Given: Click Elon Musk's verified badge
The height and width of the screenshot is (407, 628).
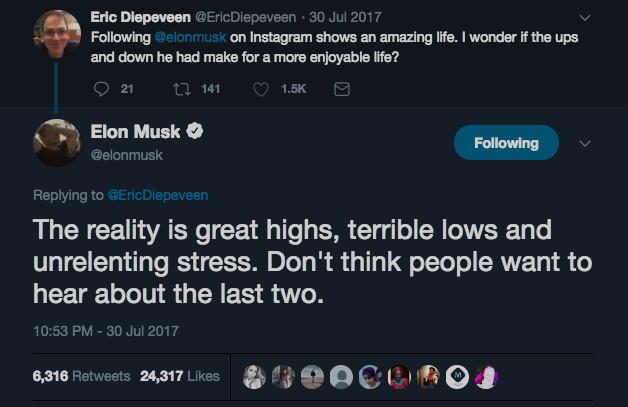Looking at the screenshot, I should (x=195, y=131).
